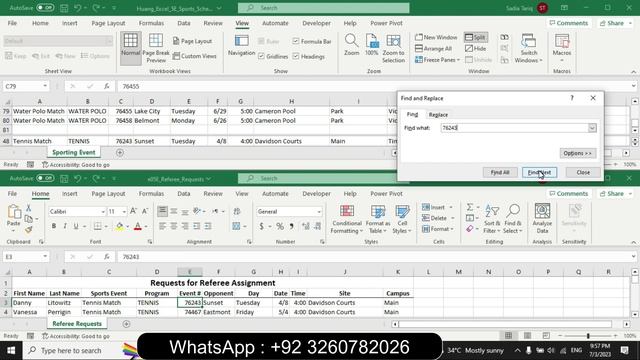Click the Search box in upper title bar
The height and width of the screenshot is (360, 640).
click(324, 8)
